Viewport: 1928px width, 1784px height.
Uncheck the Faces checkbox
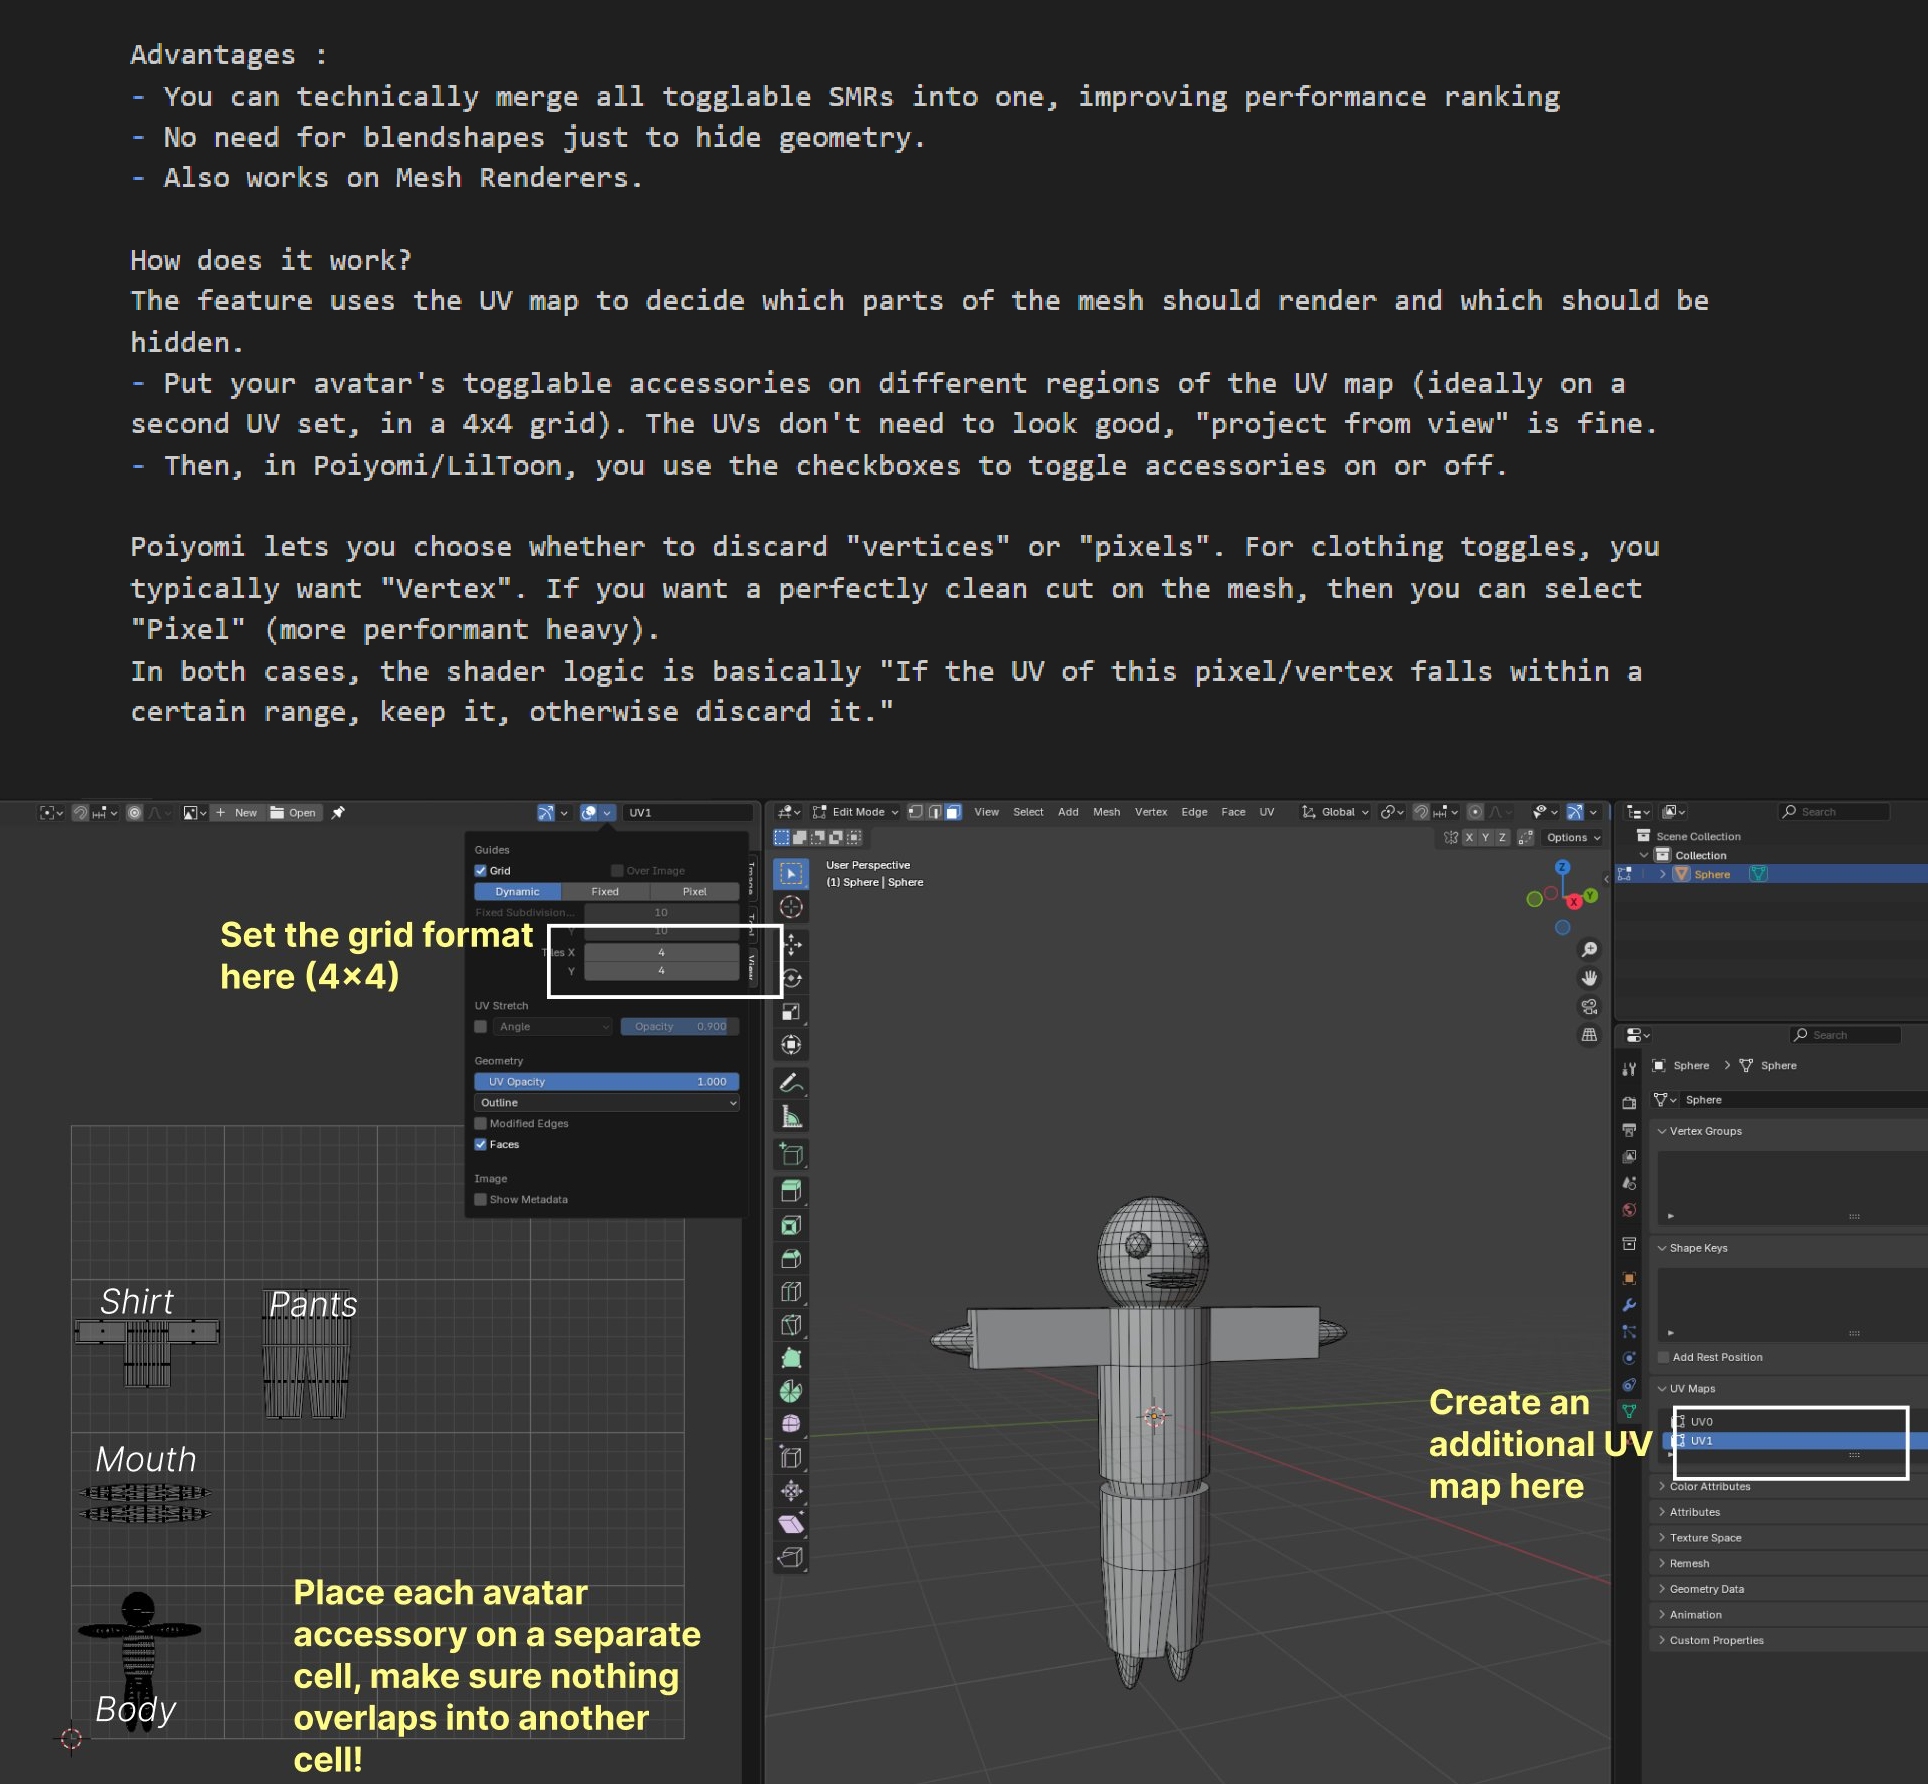481,1144
